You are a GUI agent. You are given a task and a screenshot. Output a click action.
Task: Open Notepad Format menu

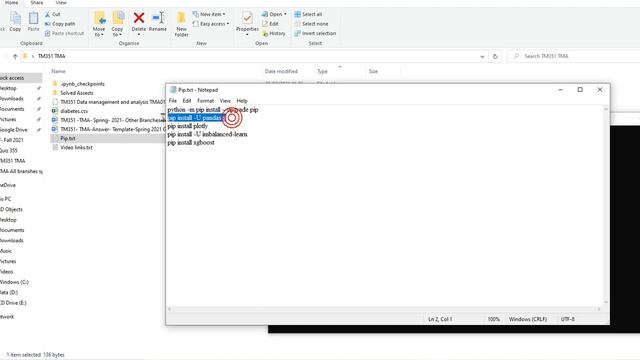point(205,100)
